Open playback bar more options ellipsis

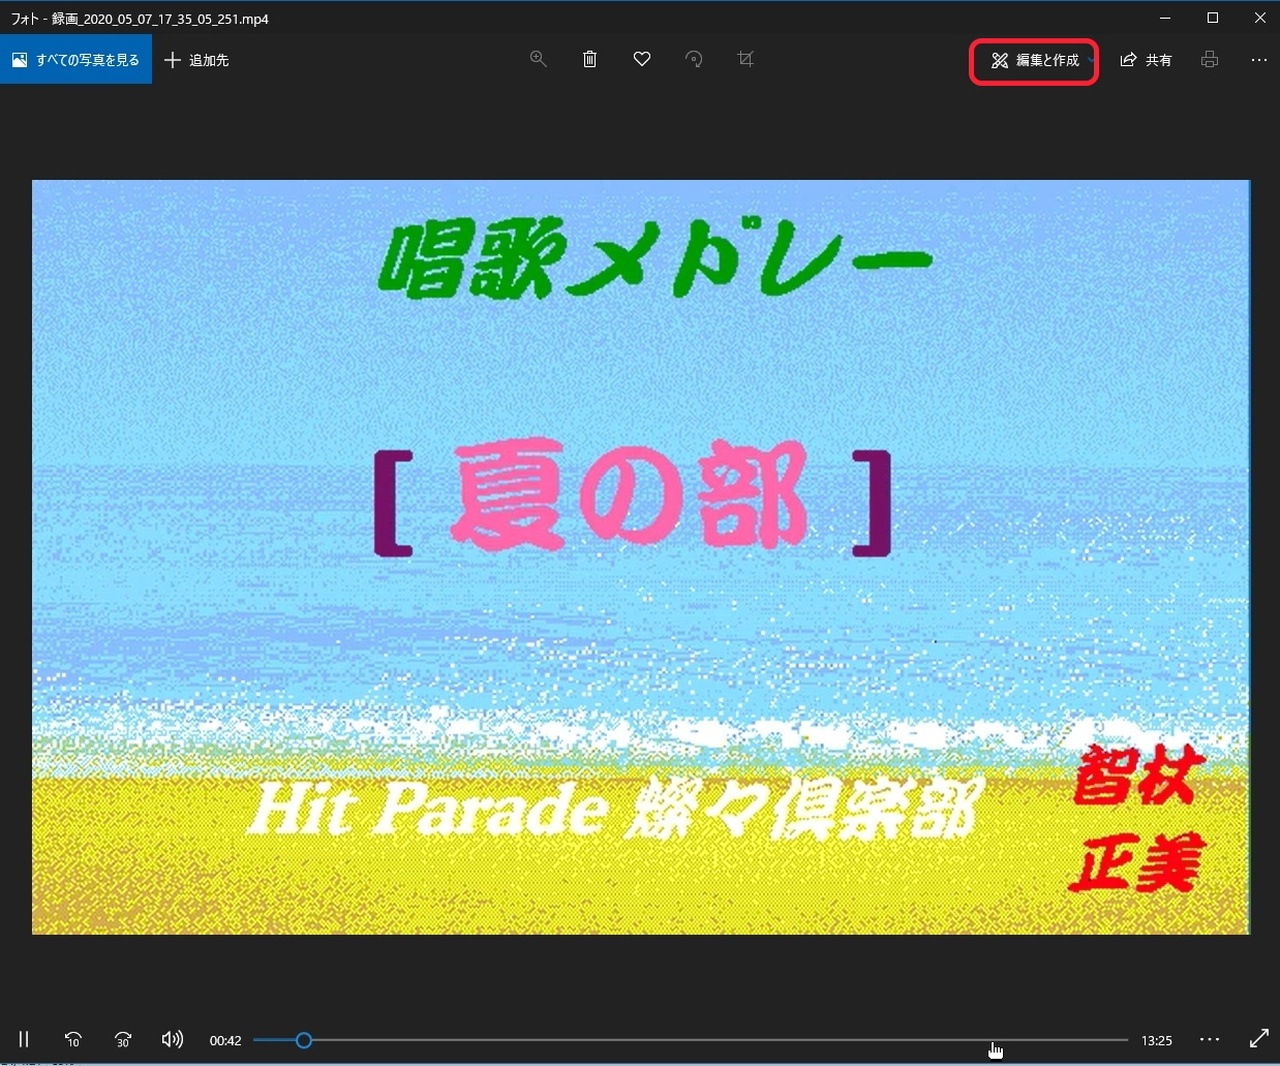click(1210, 1040)
